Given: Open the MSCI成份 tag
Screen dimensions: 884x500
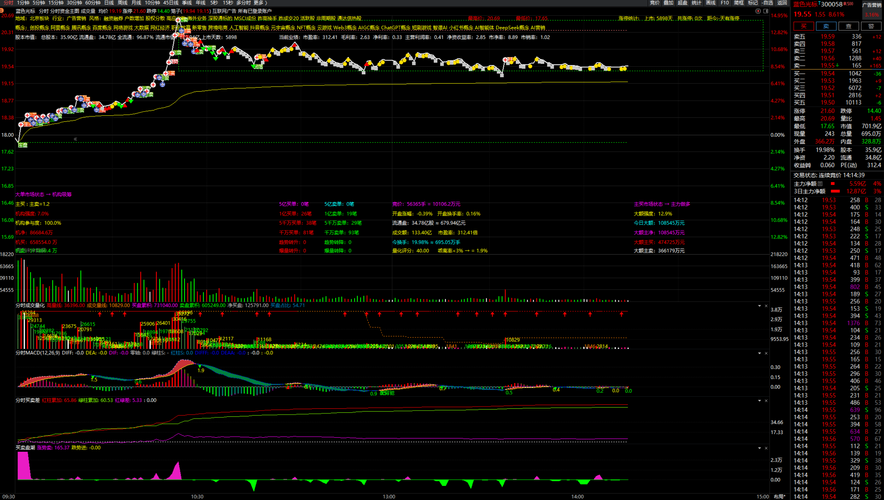Looking at the screenshot, I should (x=245, y=19).
